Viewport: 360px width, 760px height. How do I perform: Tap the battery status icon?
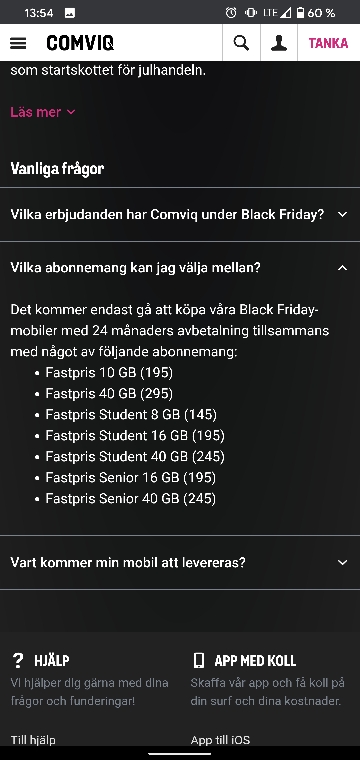(300, 13)
